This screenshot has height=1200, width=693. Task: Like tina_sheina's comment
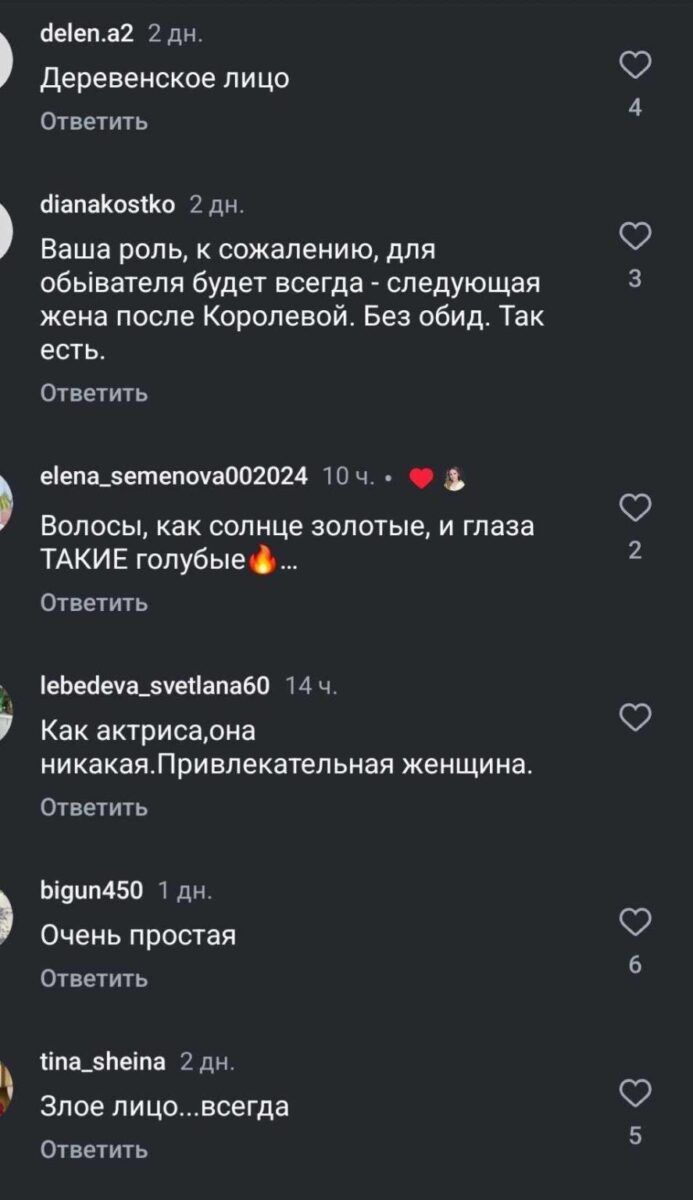point(635,1093)
